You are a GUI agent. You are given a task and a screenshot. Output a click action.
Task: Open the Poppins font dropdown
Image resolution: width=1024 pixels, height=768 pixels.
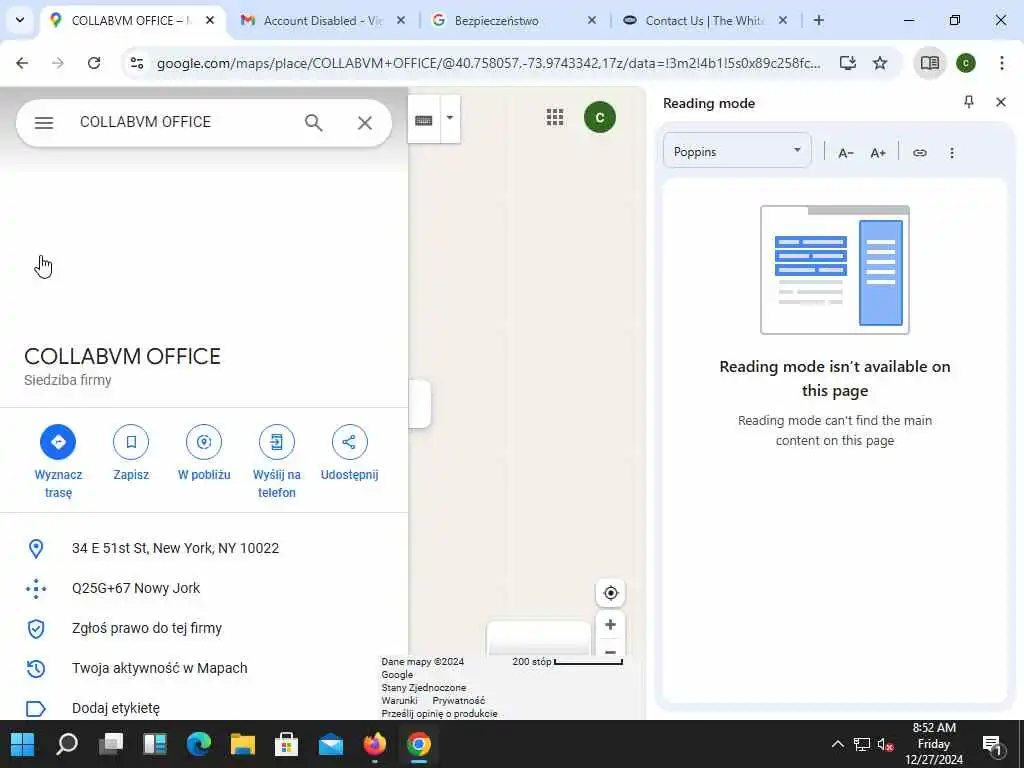(x=737, y=151)
